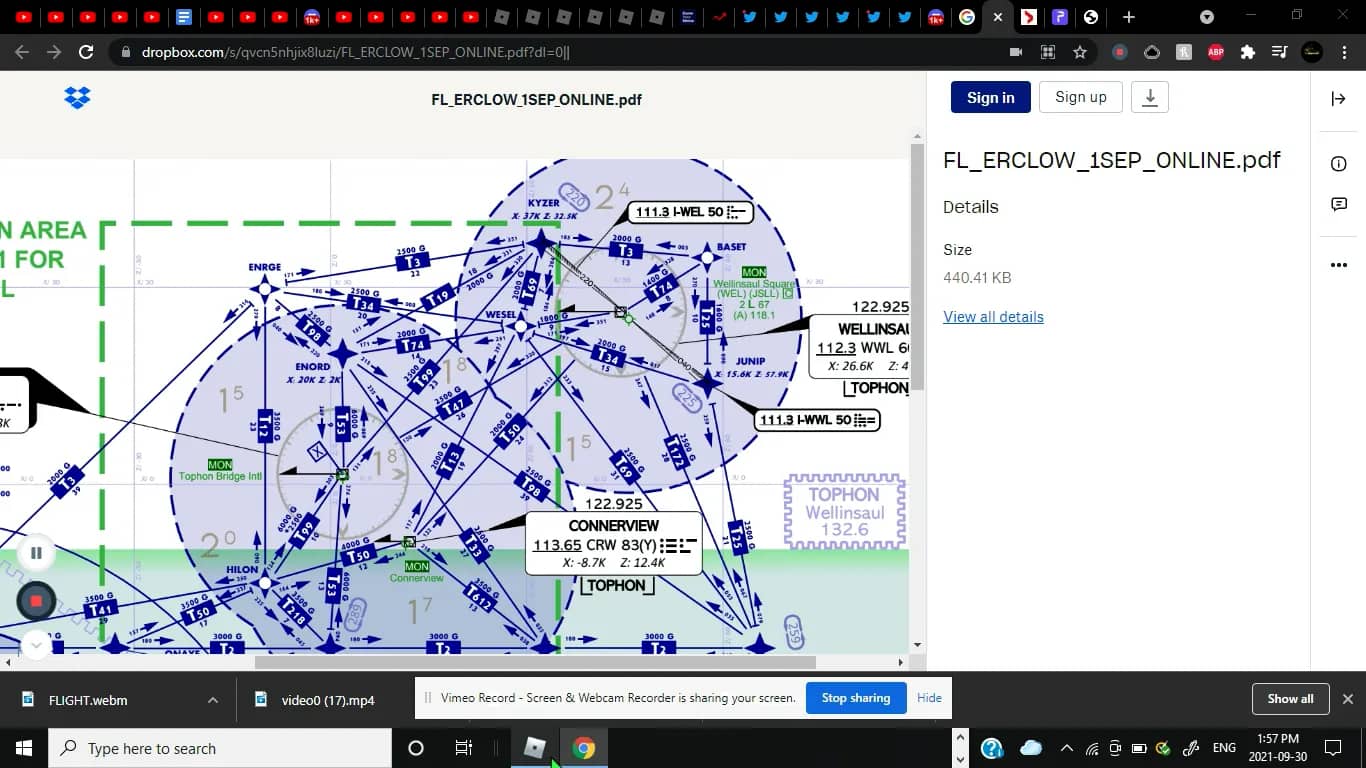The height and width of the screenshot is (768, 1366).
Task: Open the FLIGHT.webm downloaded file
Action: [x=88, y=700]
